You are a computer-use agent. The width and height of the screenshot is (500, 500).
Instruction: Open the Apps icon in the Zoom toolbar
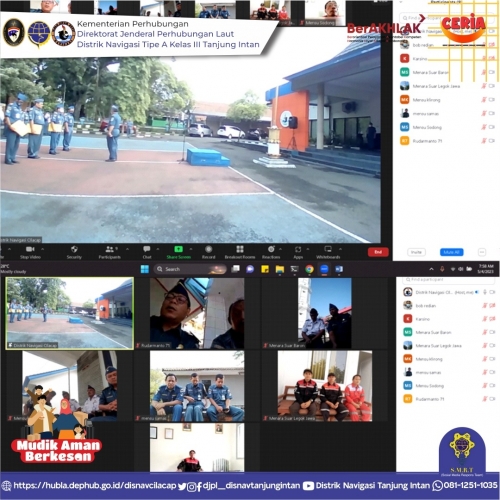[298, 249]
